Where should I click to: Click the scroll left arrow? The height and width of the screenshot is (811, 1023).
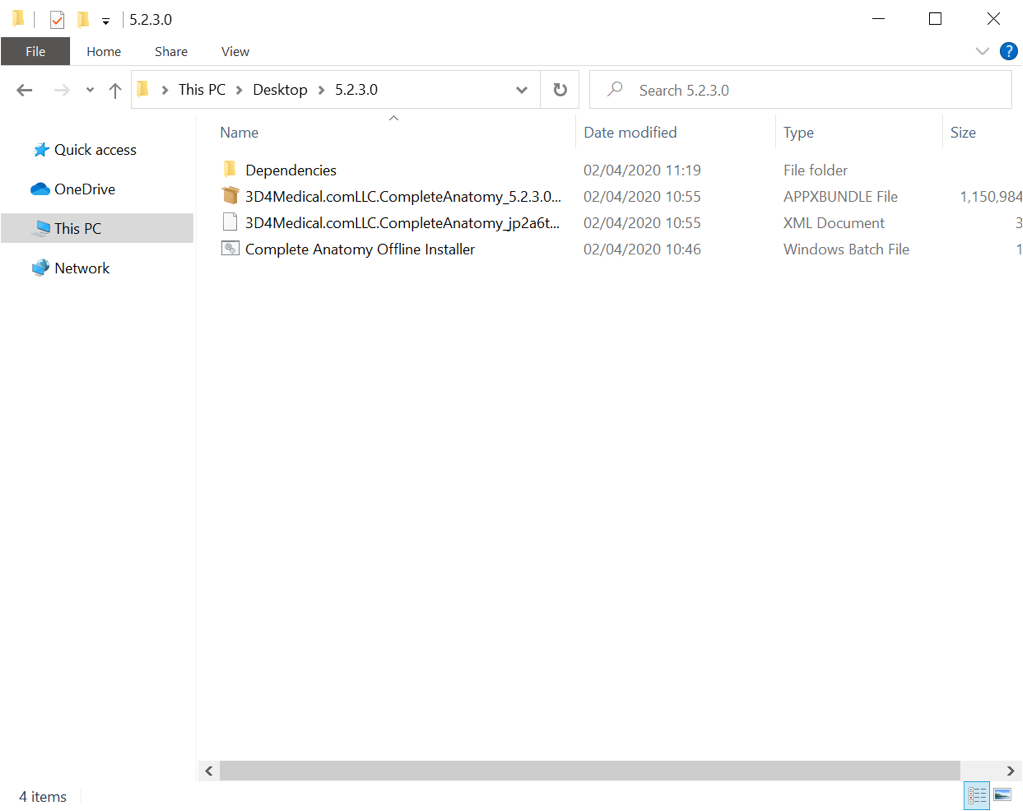click(x=209, y=771)
